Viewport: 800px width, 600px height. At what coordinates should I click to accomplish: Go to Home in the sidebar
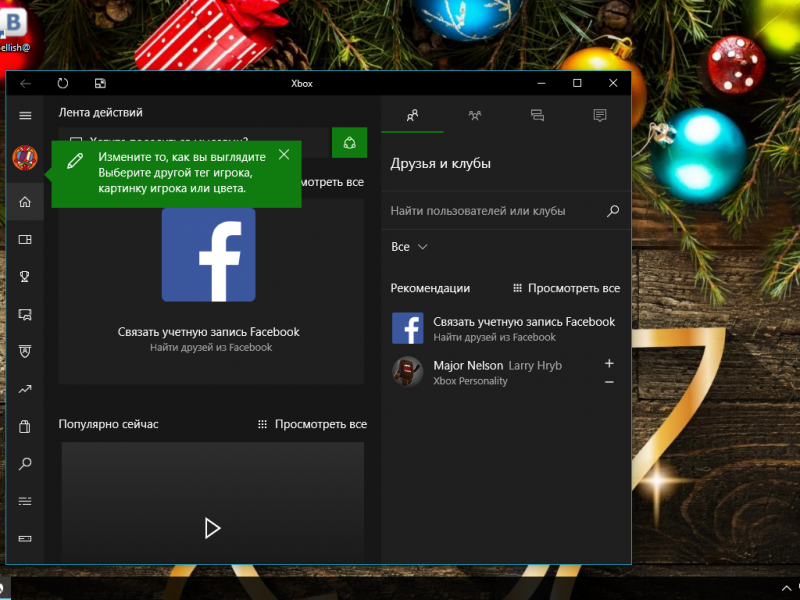25,202
